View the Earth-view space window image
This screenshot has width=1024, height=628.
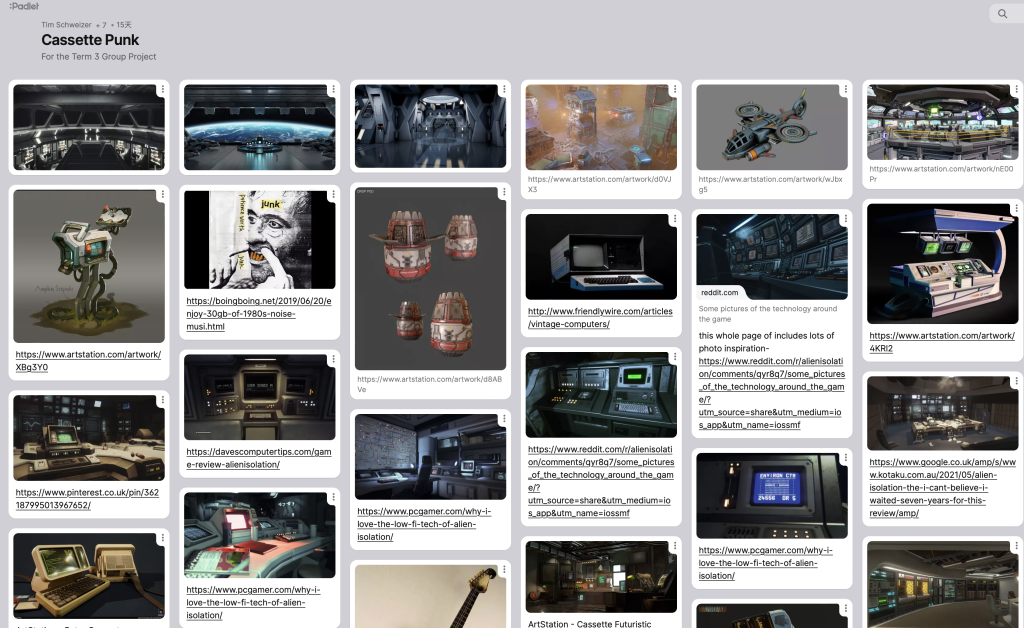[x=259, y=127]
